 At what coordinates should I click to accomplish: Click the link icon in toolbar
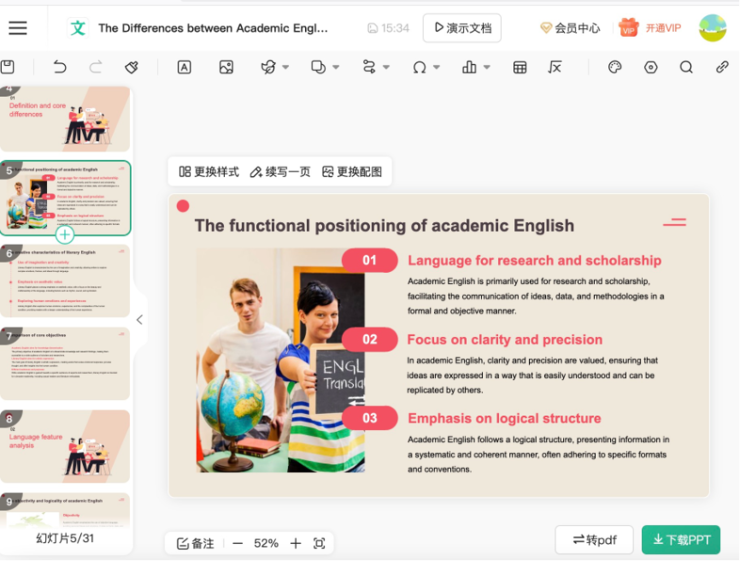click(x=722, y=67)
